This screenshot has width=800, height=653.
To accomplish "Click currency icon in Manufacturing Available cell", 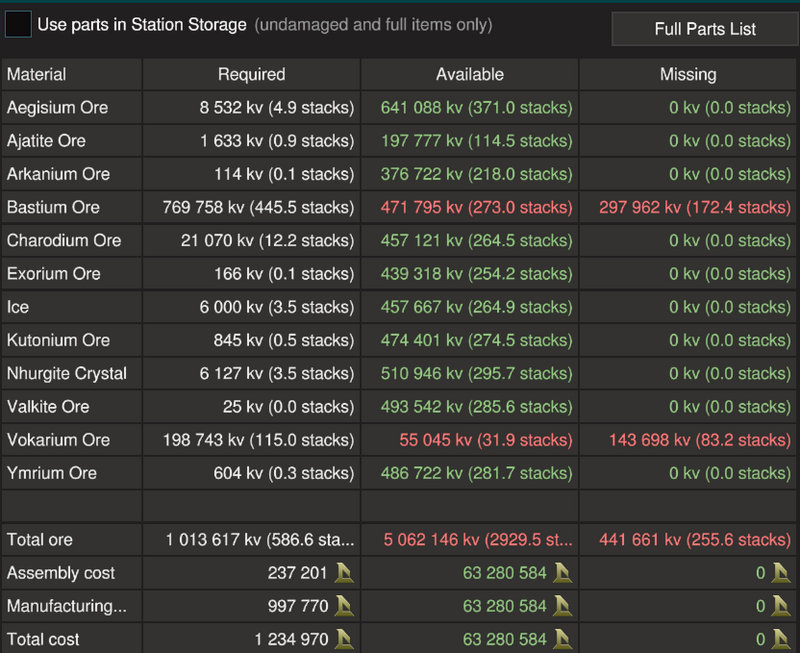I will [562, 606].
